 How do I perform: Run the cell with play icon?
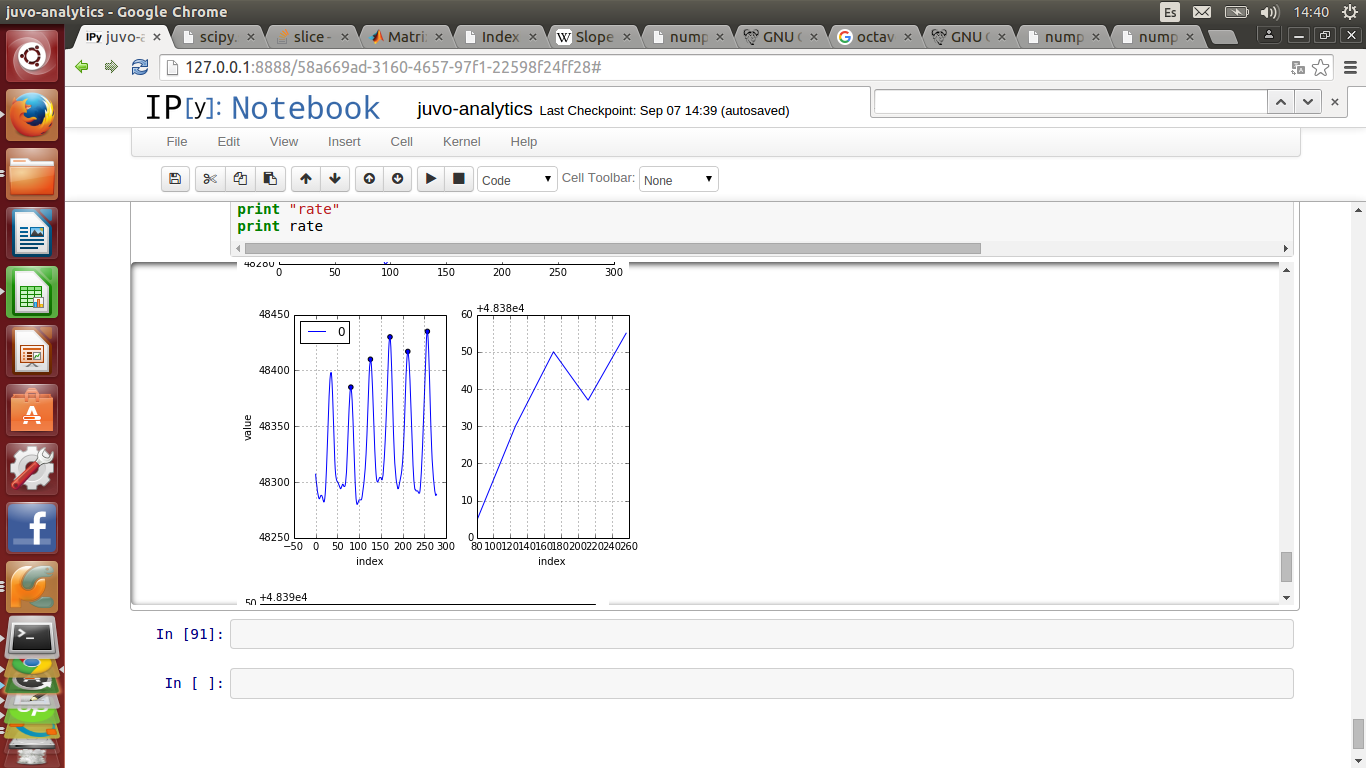[x=431, y=179]
